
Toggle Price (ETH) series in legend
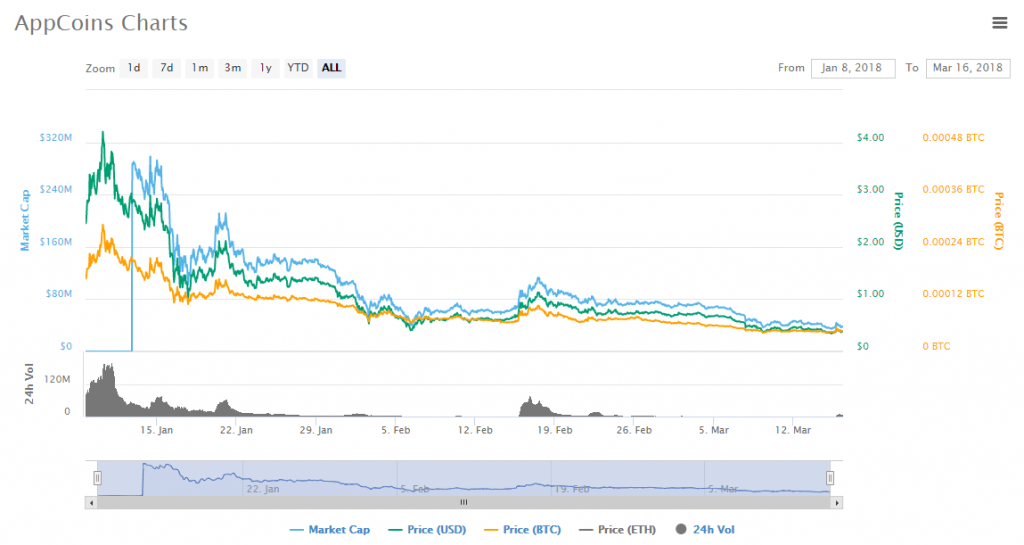[x=618, y=529]
